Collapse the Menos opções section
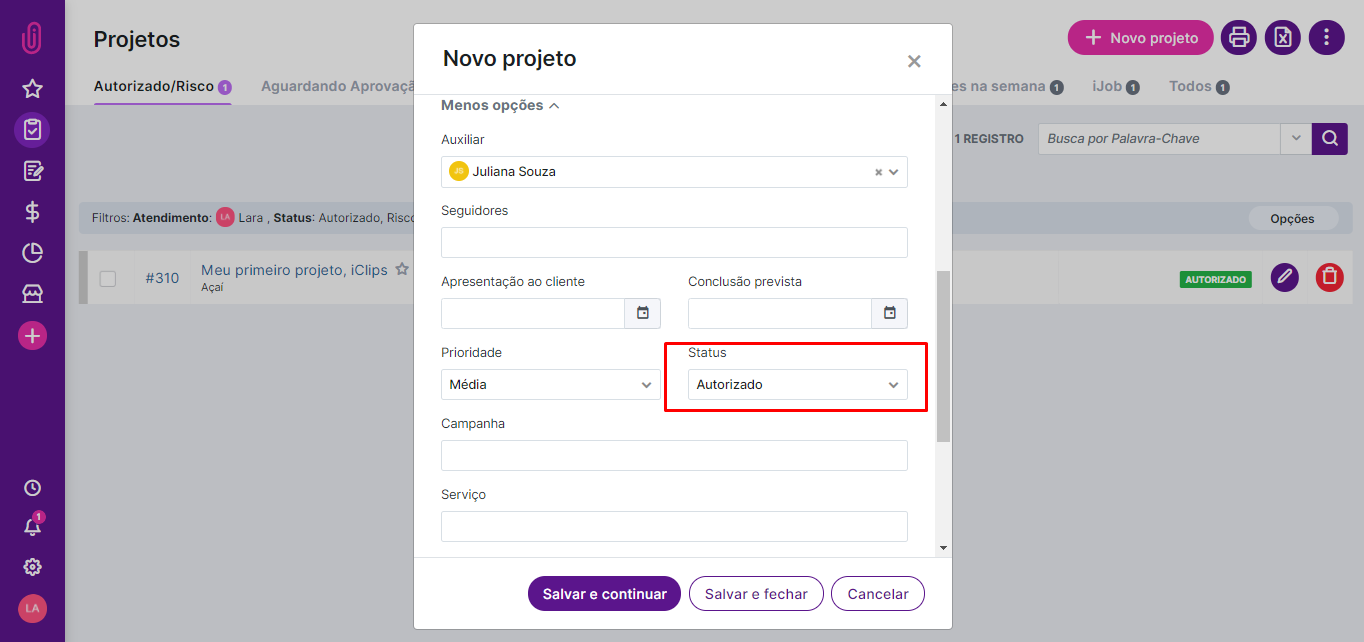The height and width of the screenshot is (642, 1364). (x=500, y=105)
